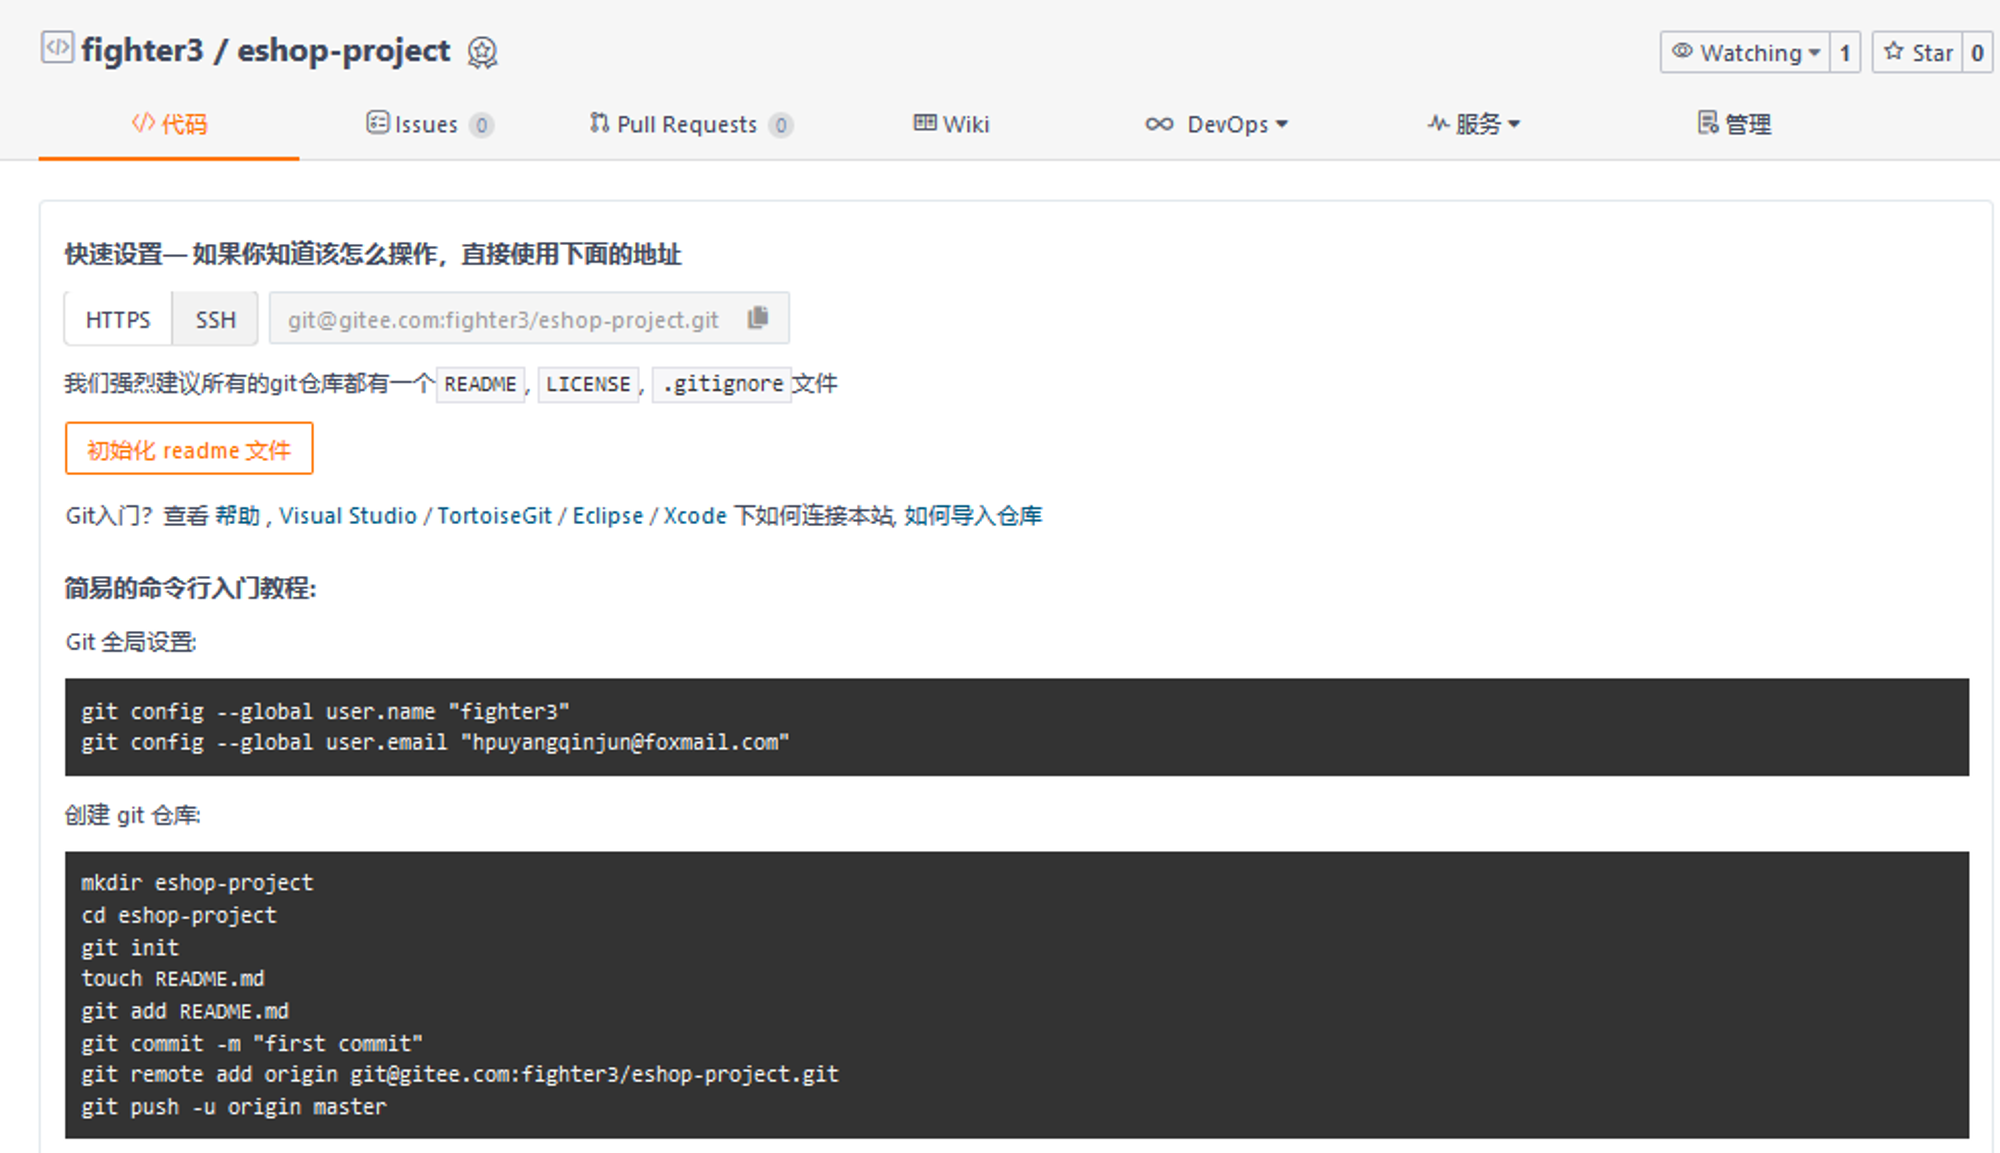Open the Pull Requests tab
The height and width of the screenshot is (1153, 2000).
click(x=691, y=124)
